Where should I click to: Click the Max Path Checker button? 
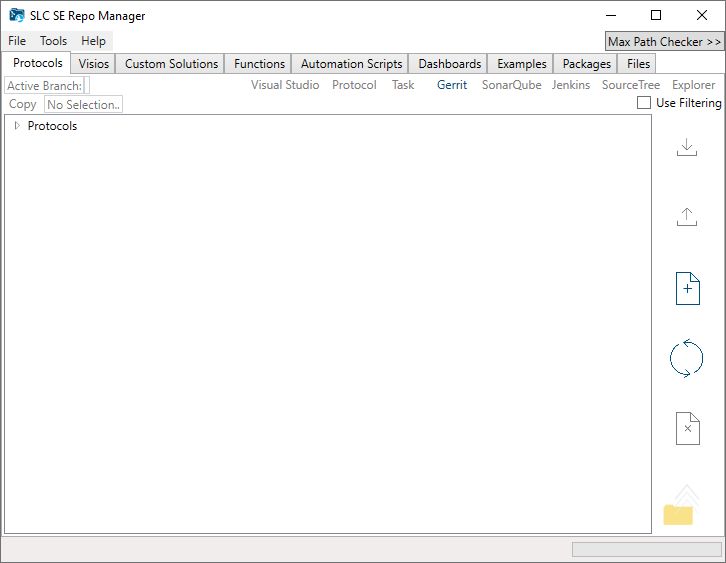[664, 42]
